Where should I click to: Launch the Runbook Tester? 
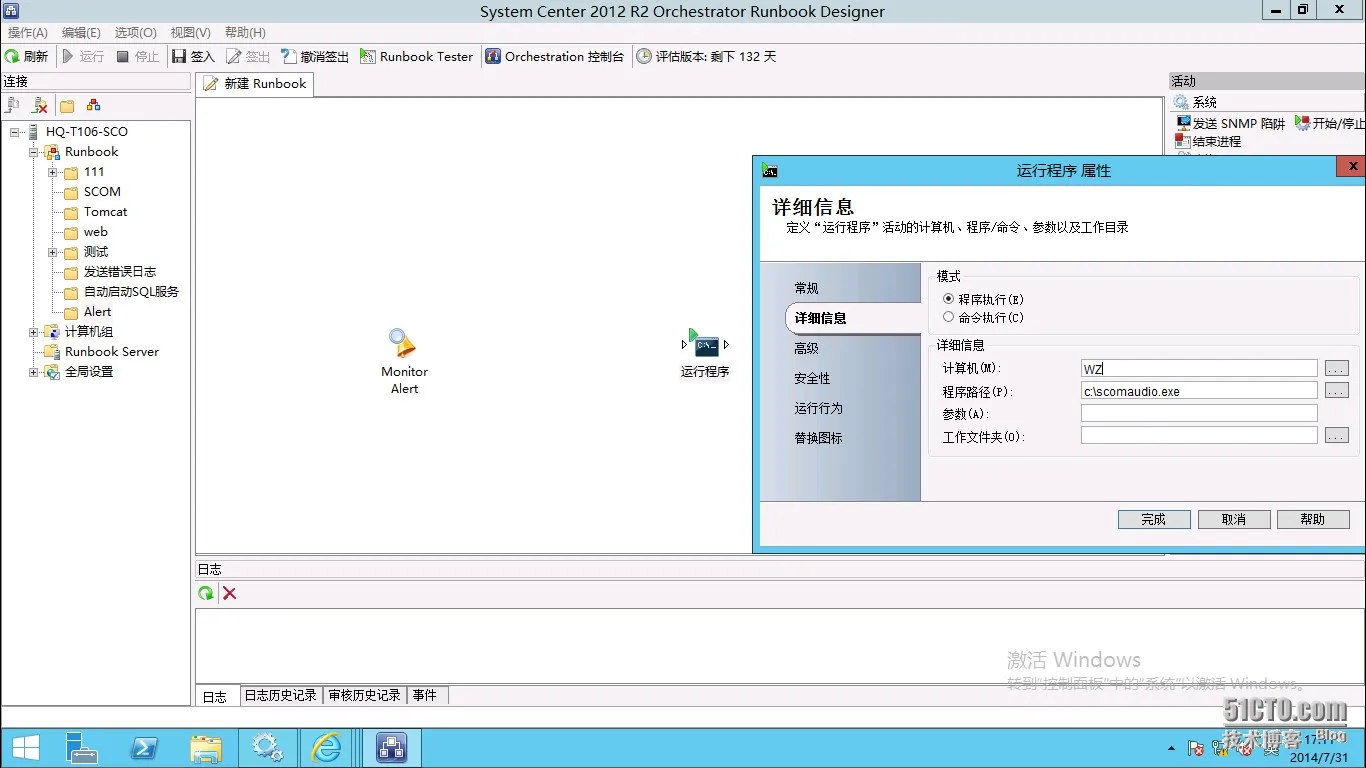417,57
